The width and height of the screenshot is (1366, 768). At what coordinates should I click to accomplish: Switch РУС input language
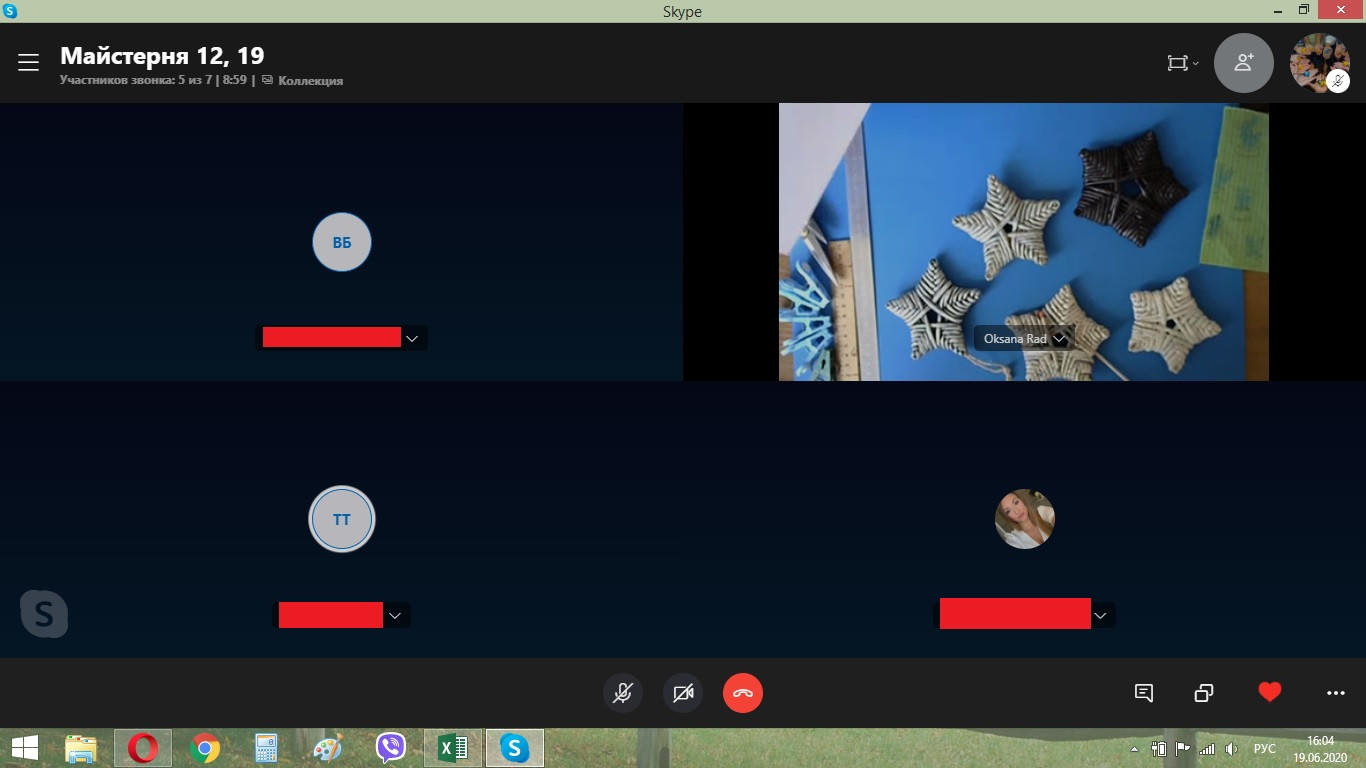1265,749
